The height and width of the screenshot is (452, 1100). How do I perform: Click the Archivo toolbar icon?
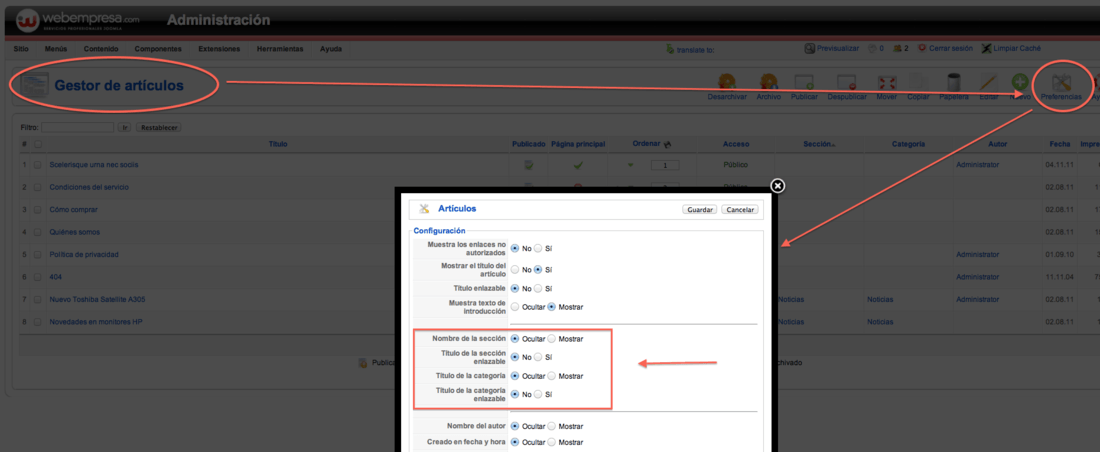pyautogui.click(x=768, y=81)
